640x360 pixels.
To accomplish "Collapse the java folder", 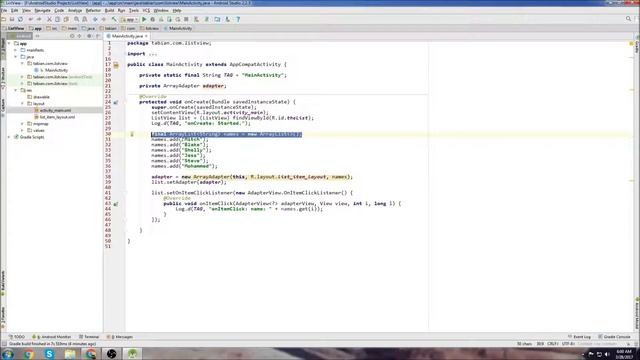I will click(x=16, y=57).
